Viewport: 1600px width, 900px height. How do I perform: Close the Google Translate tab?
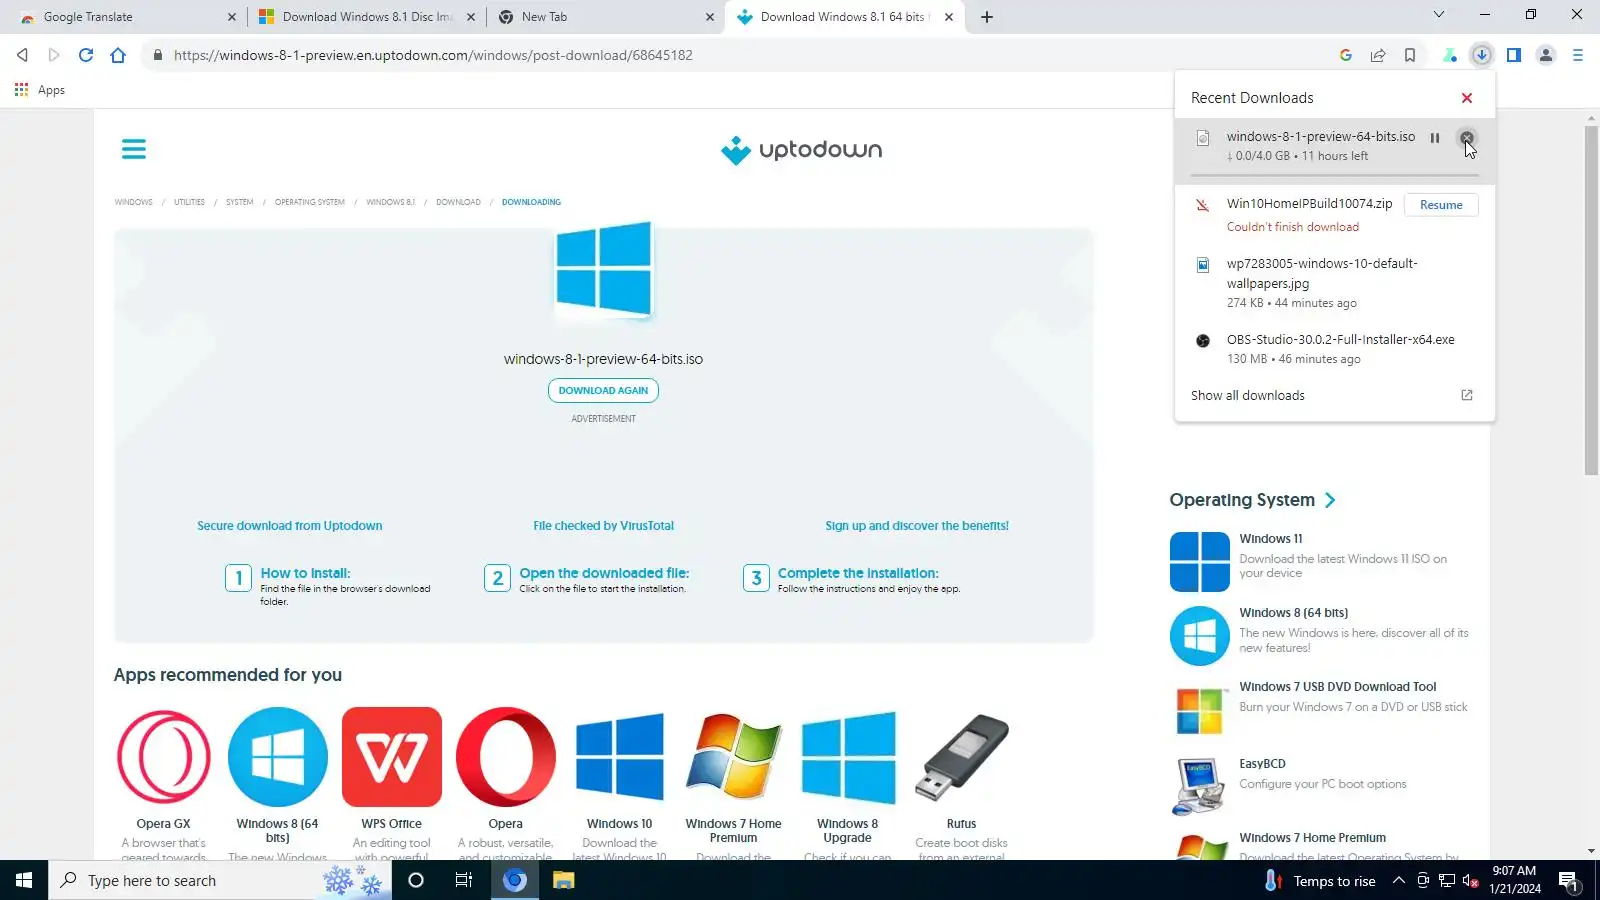(232, 17)
